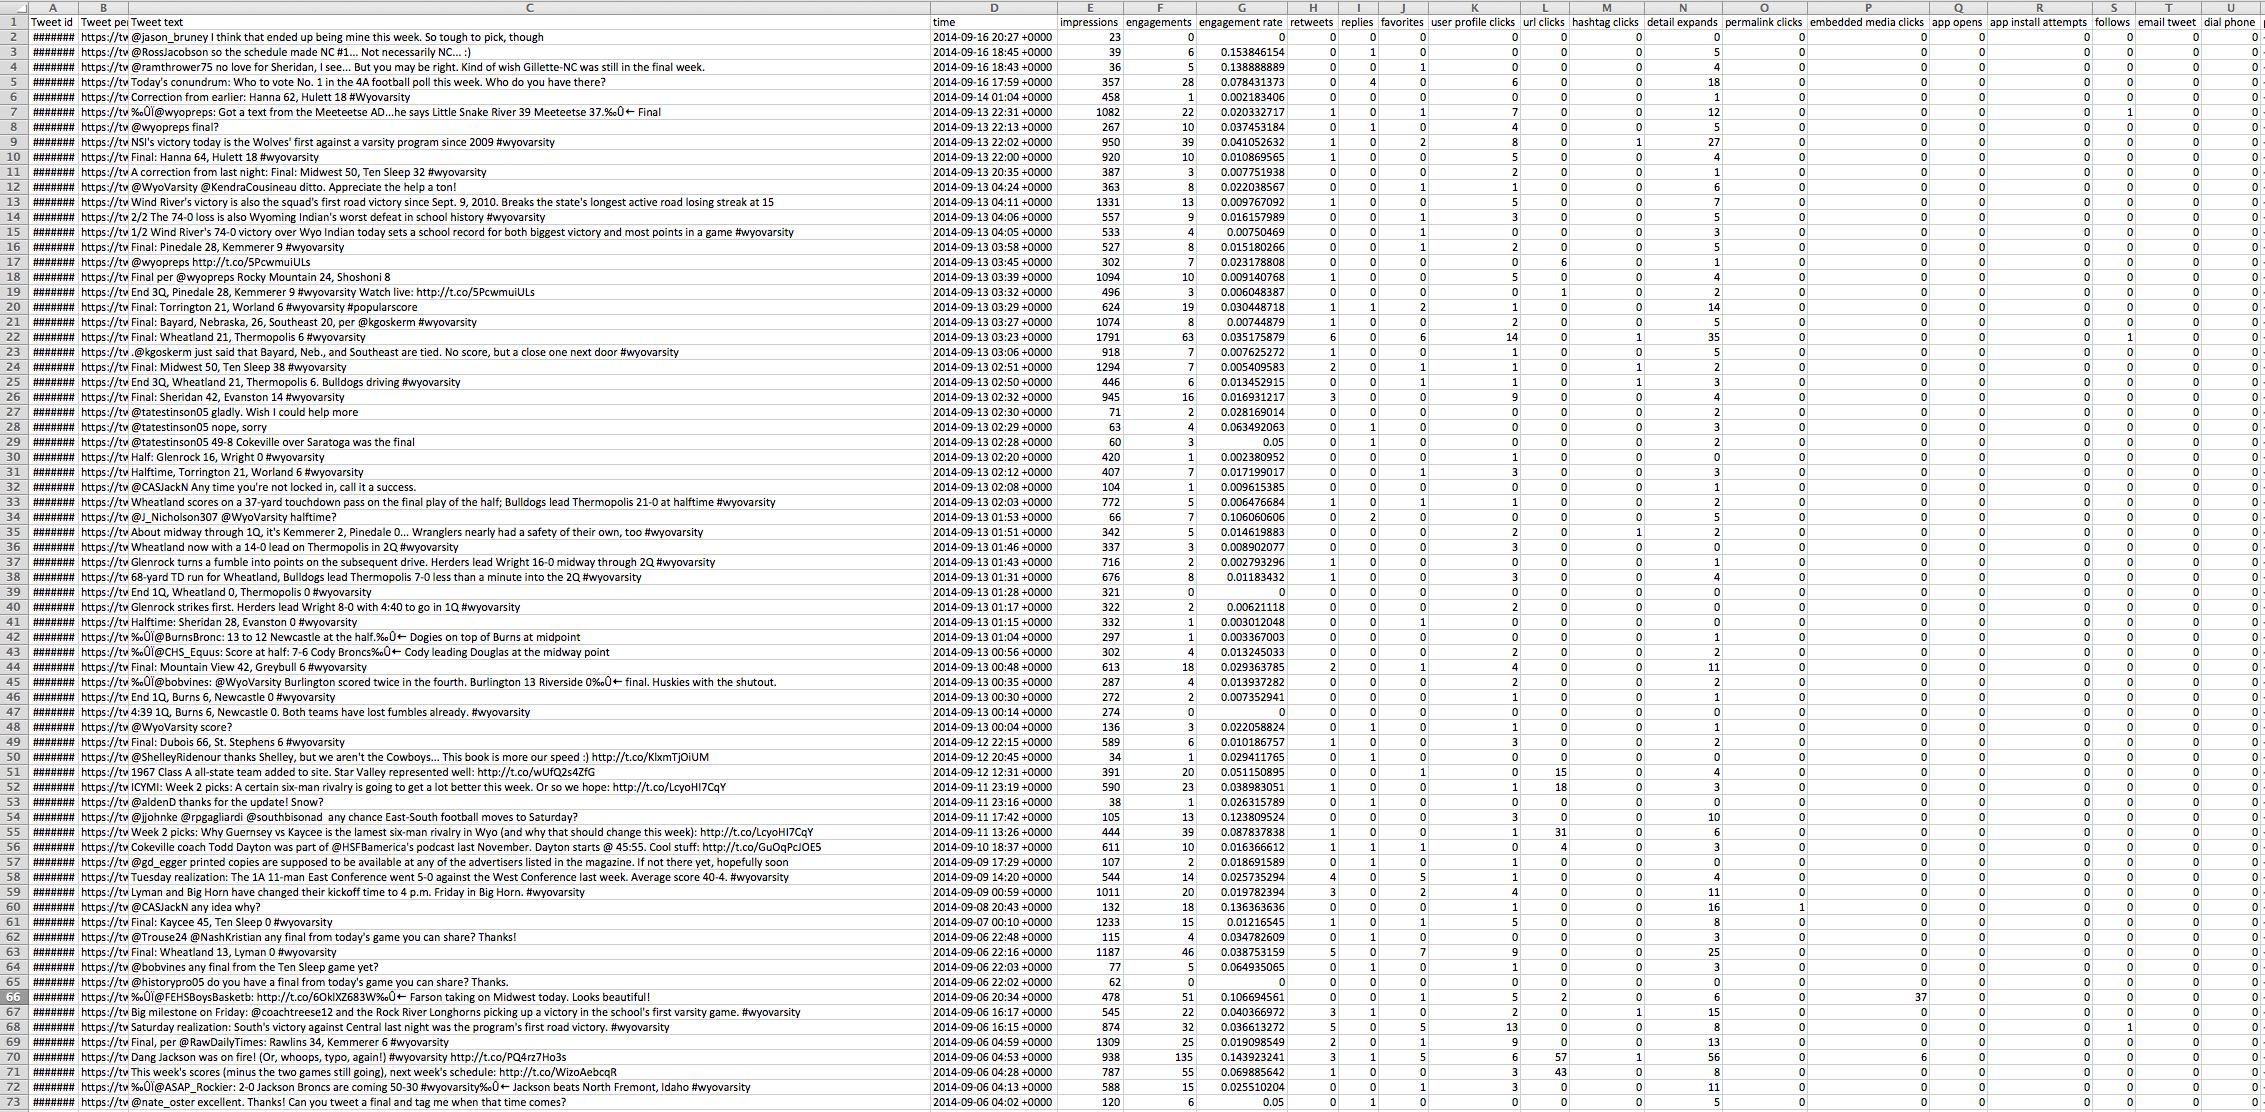Click column P header letter

point(1867,7)
